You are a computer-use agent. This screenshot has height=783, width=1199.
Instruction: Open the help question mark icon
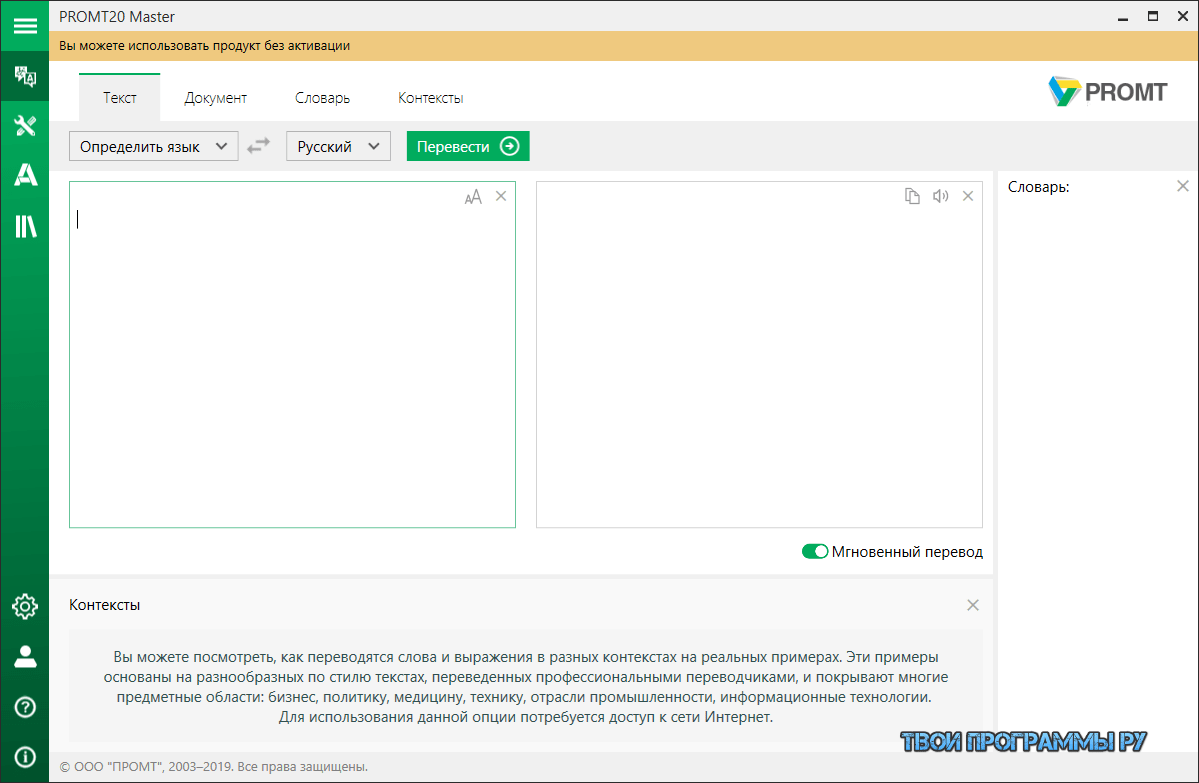coord(25,707)
